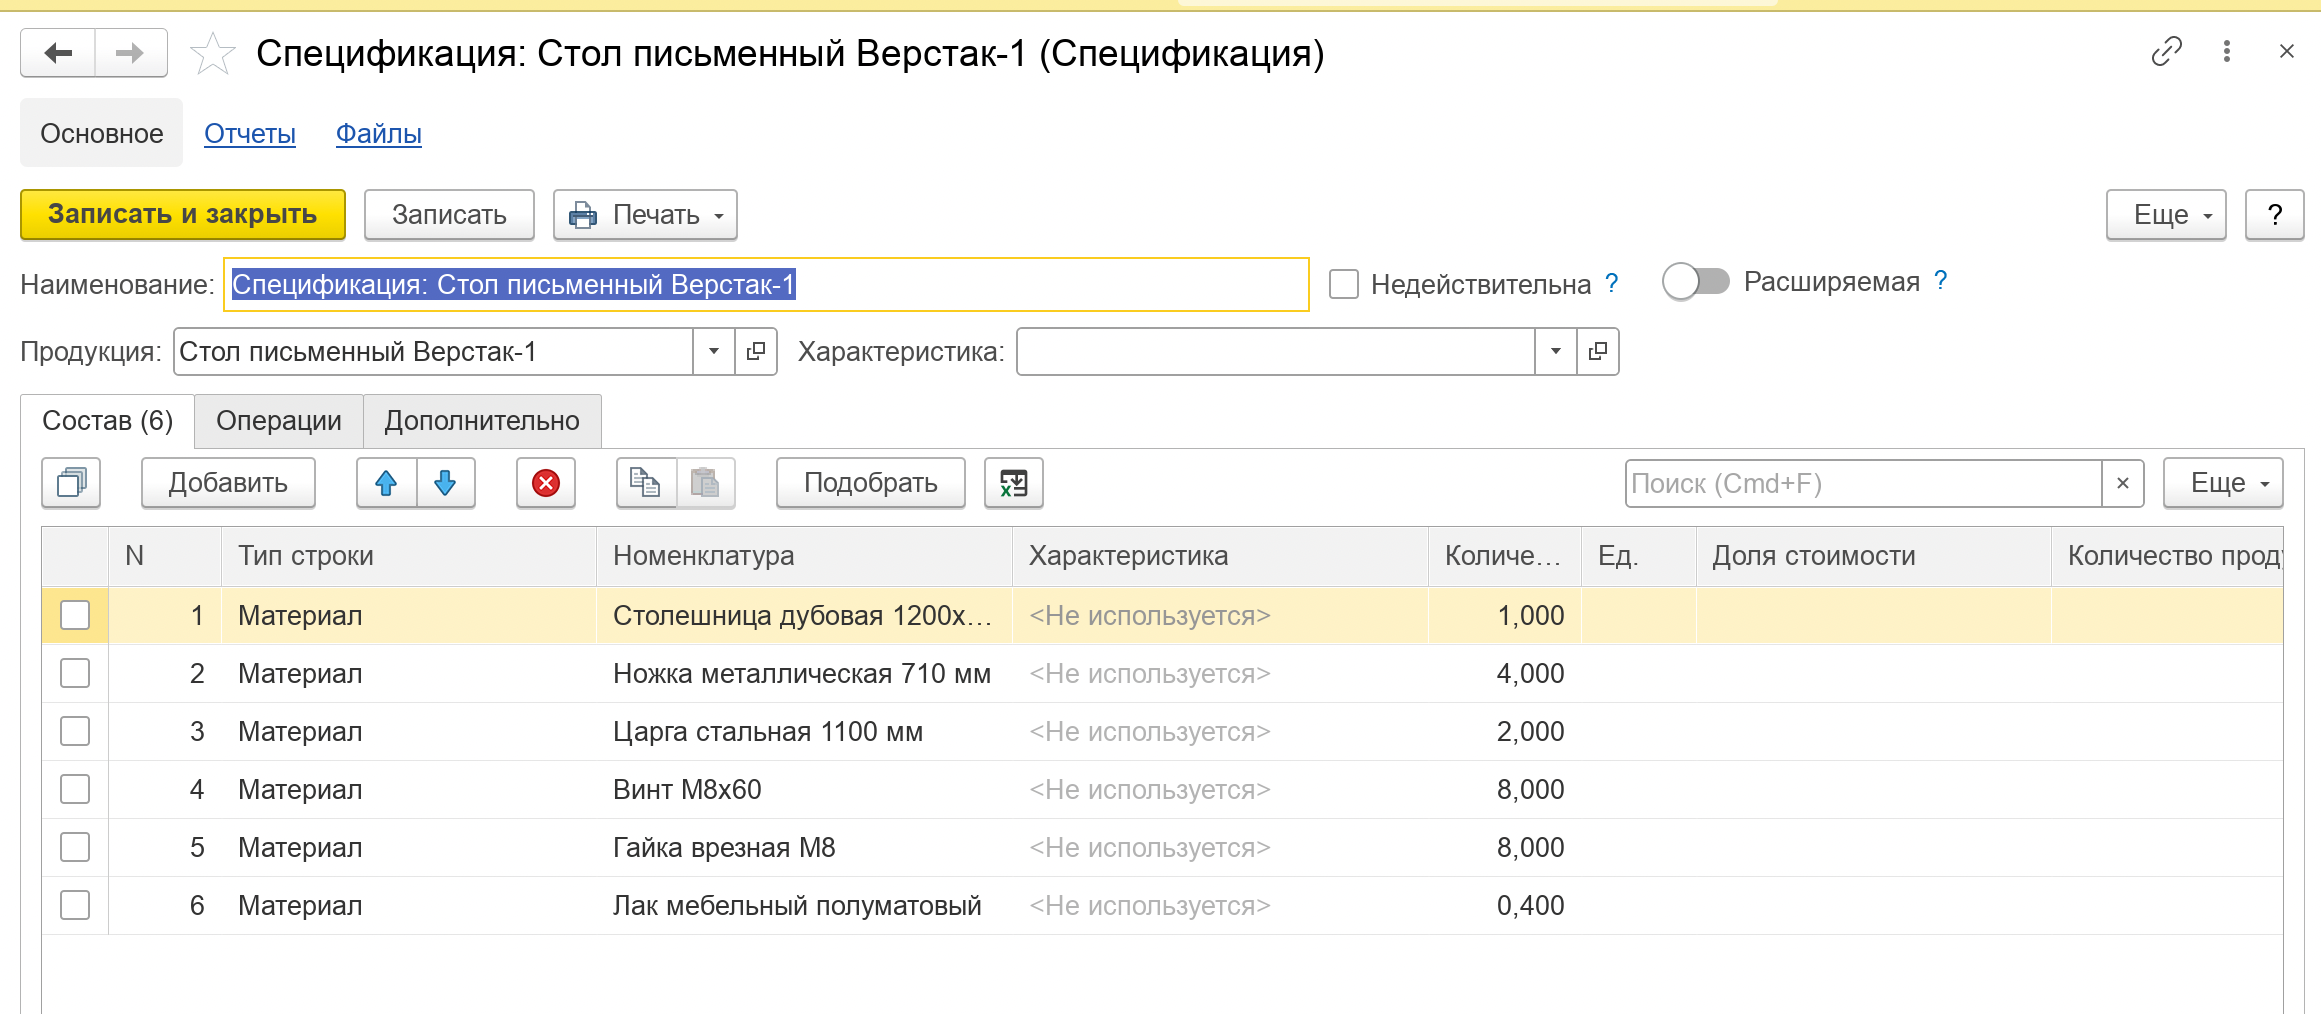Select the Состав (6) tab
Viewport: 2321px width, 1014px height.
(108, 421)
